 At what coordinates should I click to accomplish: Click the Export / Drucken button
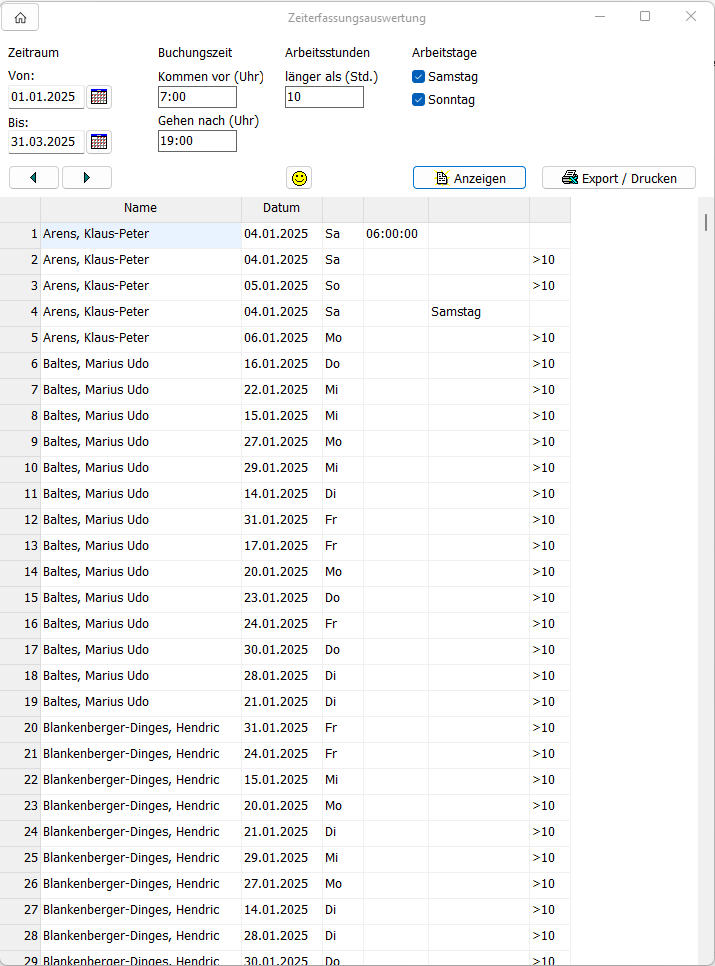tap(618, 178)
